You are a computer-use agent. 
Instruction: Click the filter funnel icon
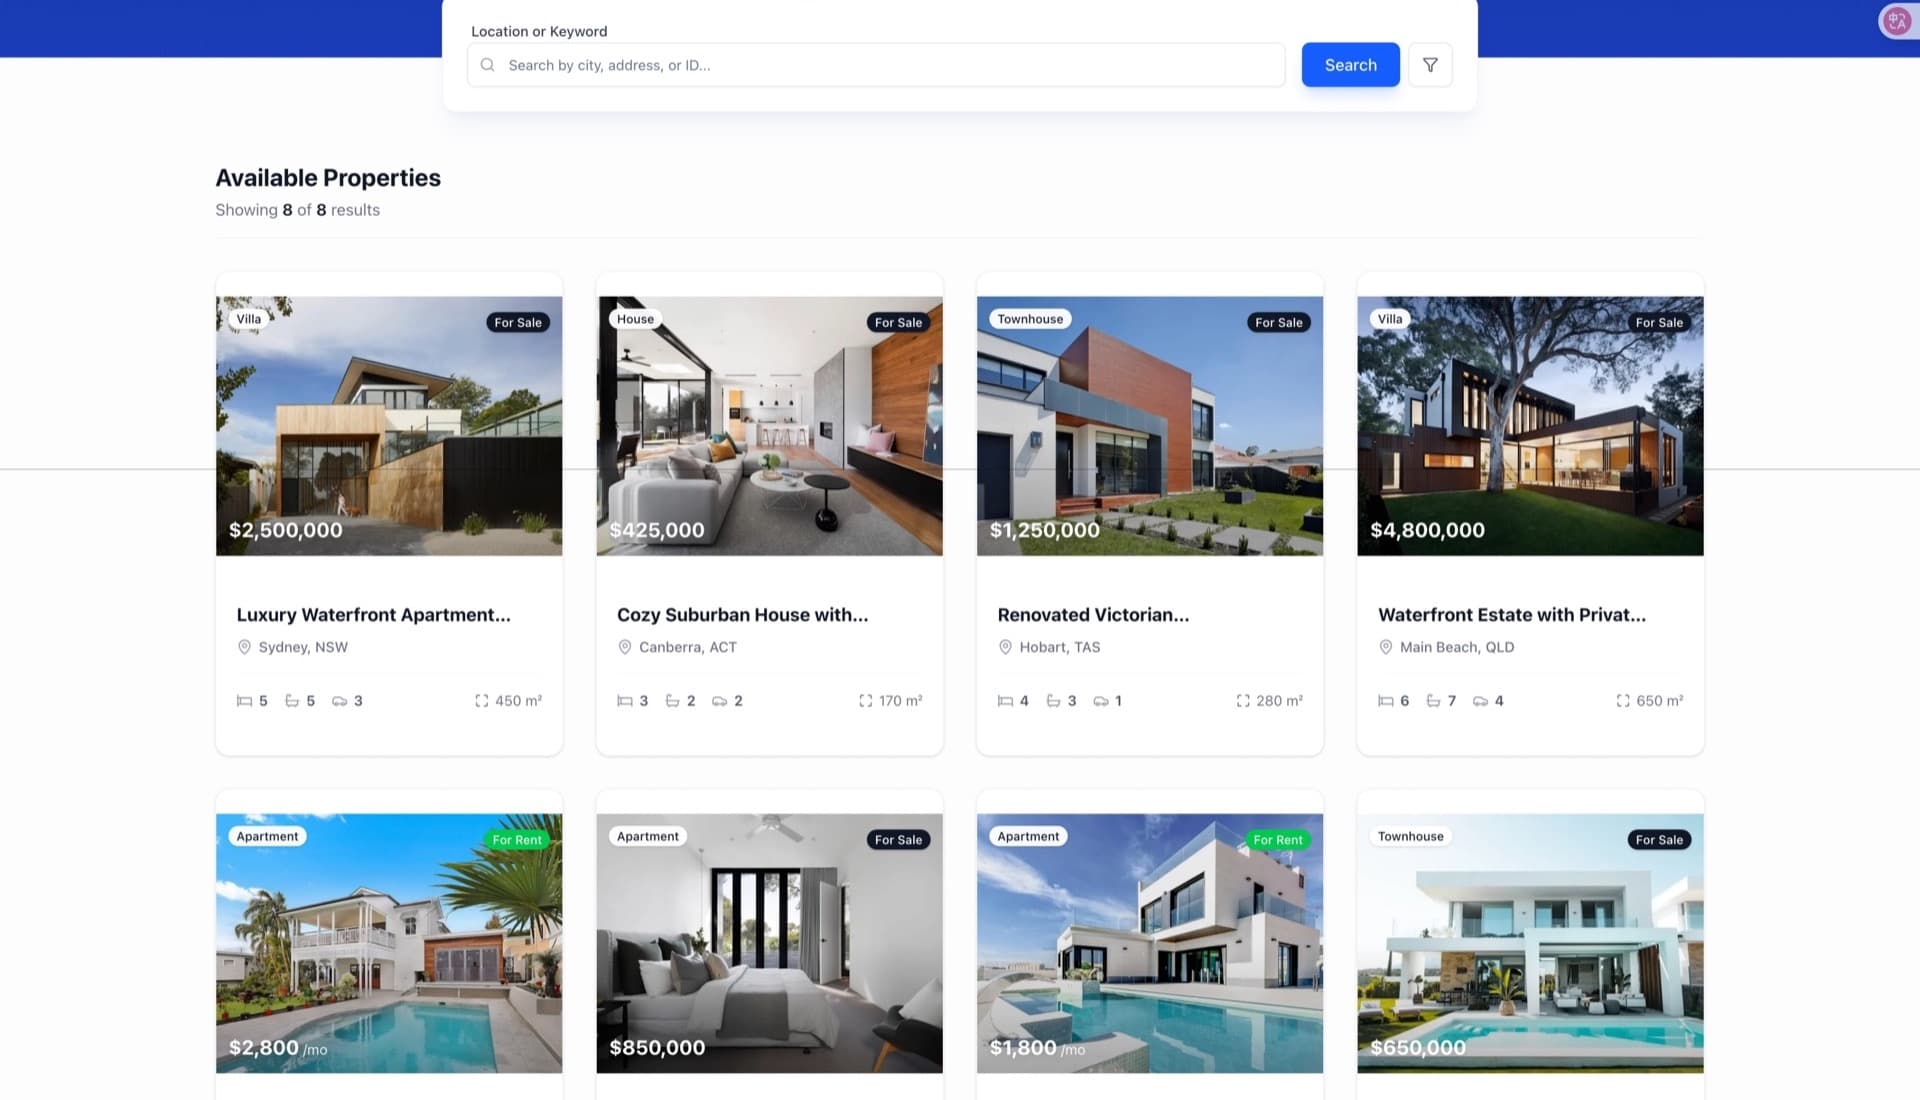pyautogui.click(x=1430, y=65)
